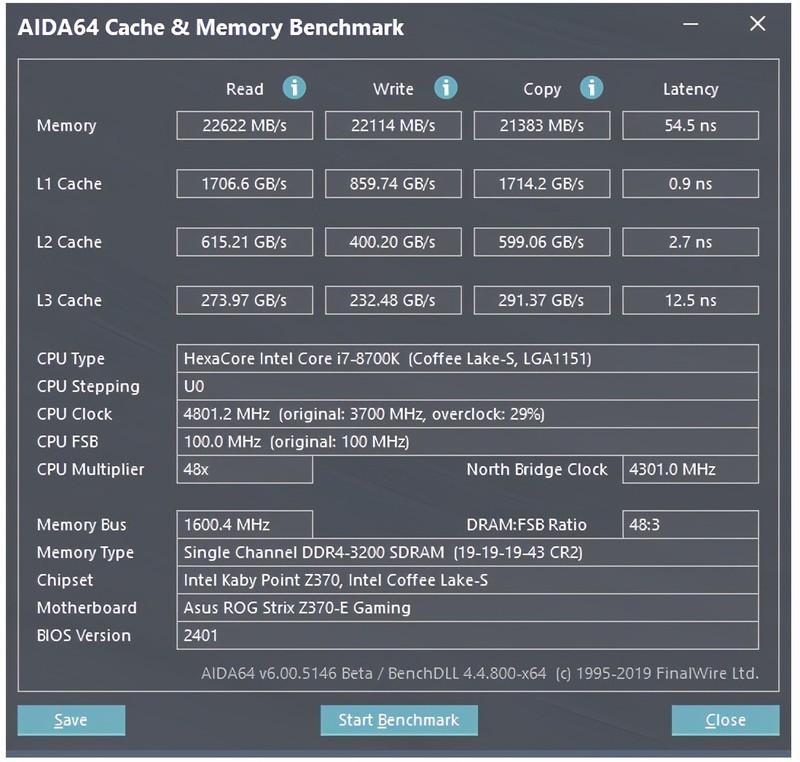800x762 pixels.
Task: Click the Memory latency result showing 54.5 ns
Action: pos(691,125)
